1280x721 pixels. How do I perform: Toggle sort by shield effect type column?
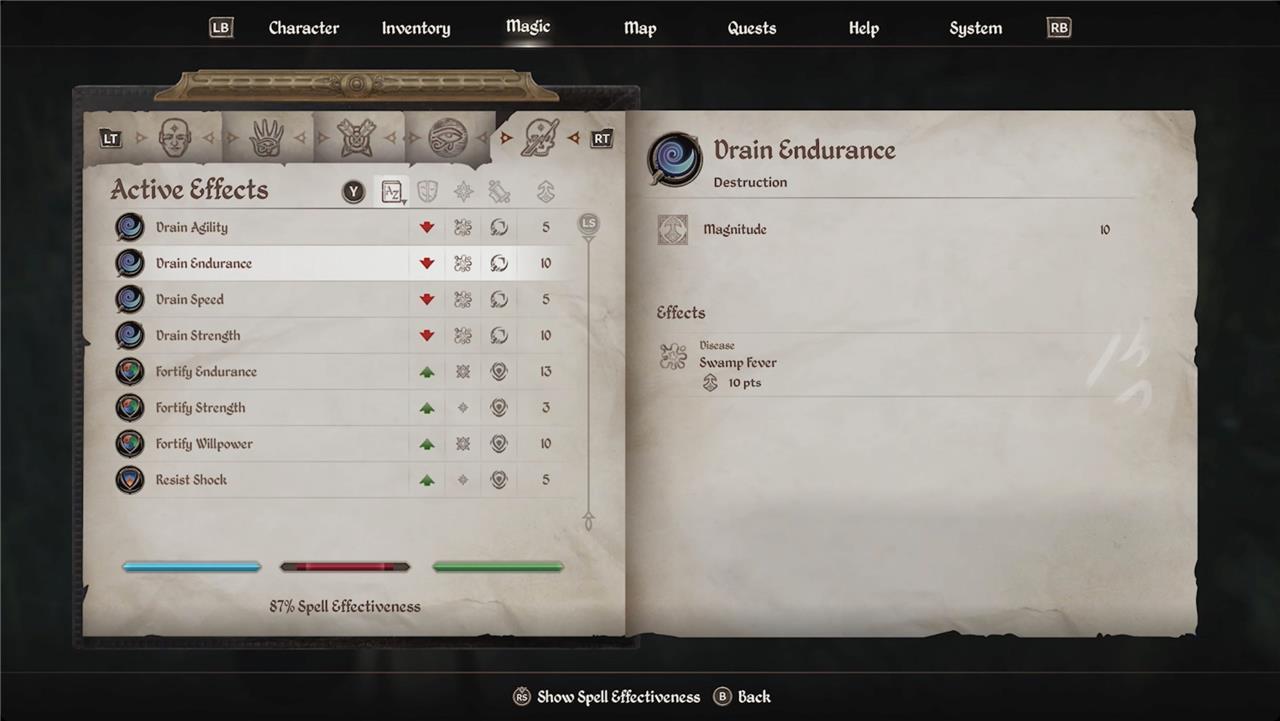click(427, 191)
